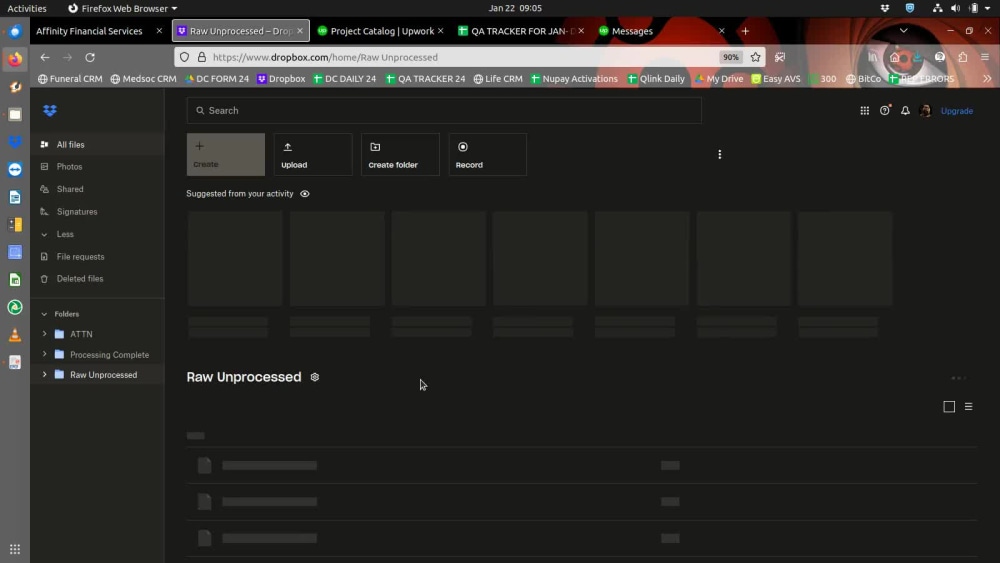Open Firefox extensions puzzle icon
Viewport: 1000px width, 563px height.
click(962, 57)
